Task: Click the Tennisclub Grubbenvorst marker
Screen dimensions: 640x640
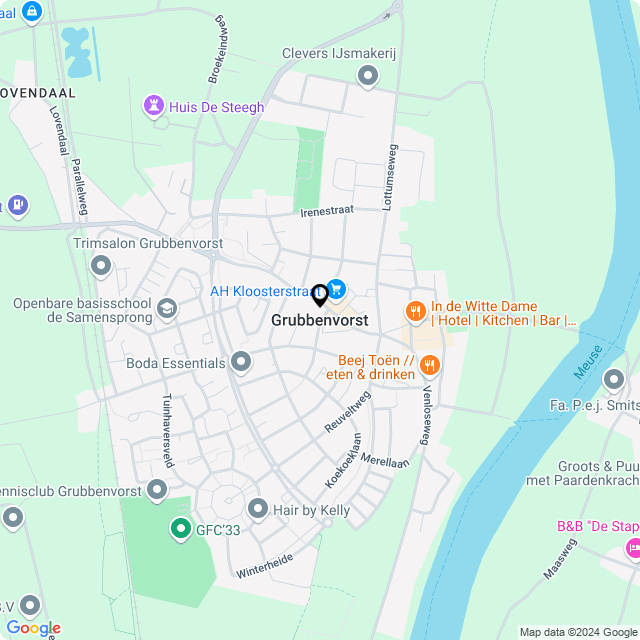Action: [x=157, y=490]
